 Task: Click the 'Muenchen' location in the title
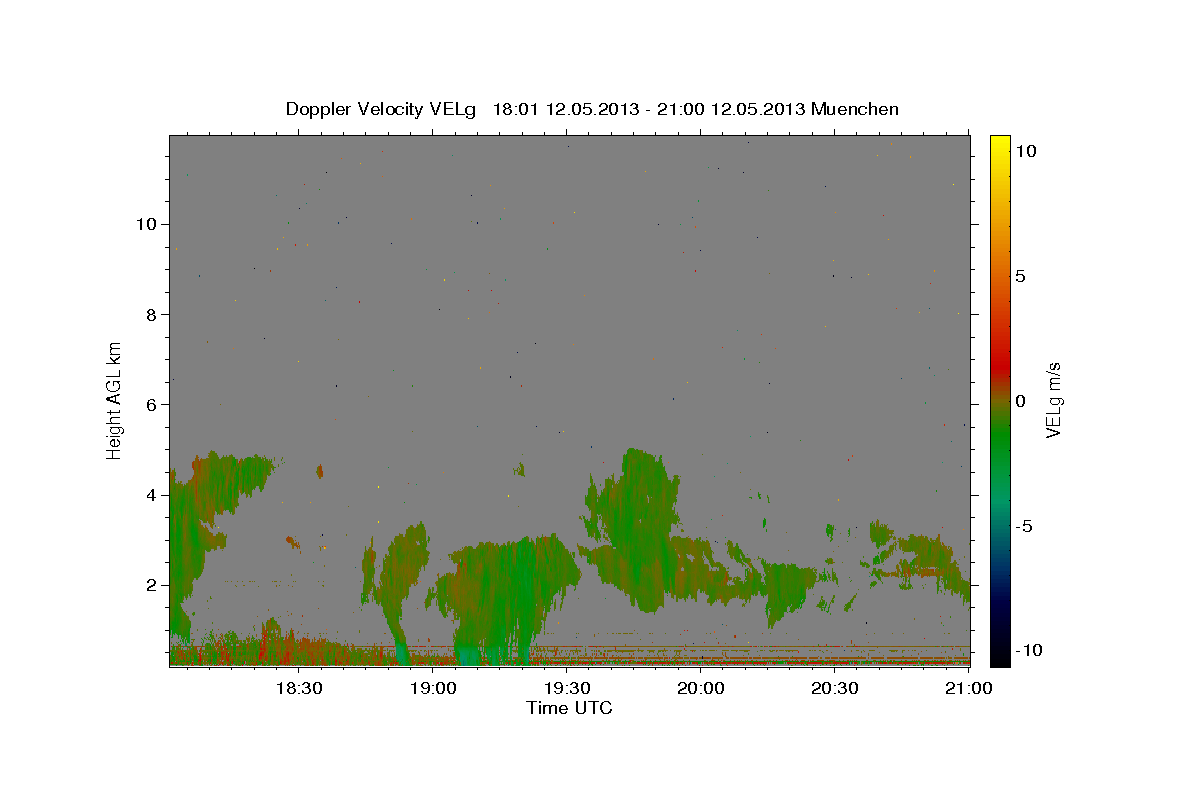(x=855, y=109)
